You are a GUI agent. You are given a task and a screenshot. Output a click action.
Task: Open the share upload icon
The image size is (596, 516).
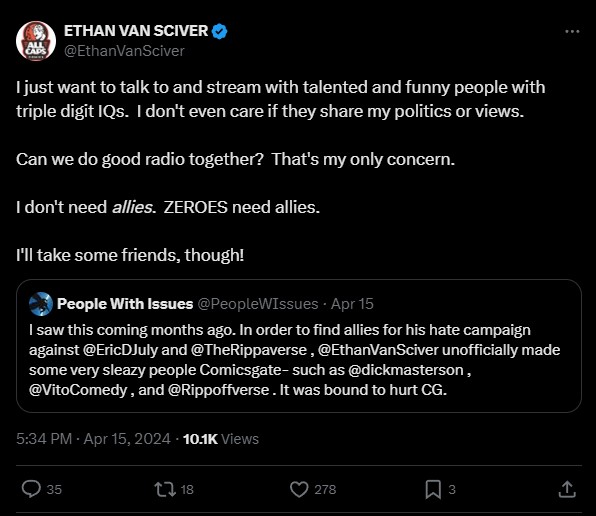point(567,489)
